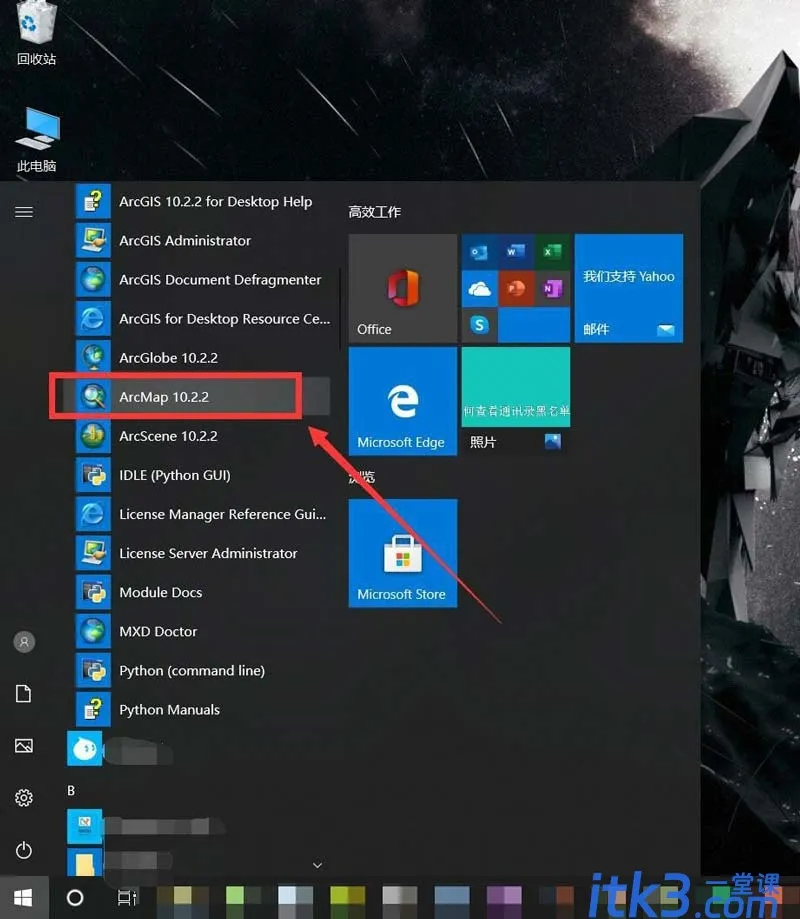Click the Skype icon in the Office apps tile
The height and width of the screenshot is (919, 800).
point(479,325)
